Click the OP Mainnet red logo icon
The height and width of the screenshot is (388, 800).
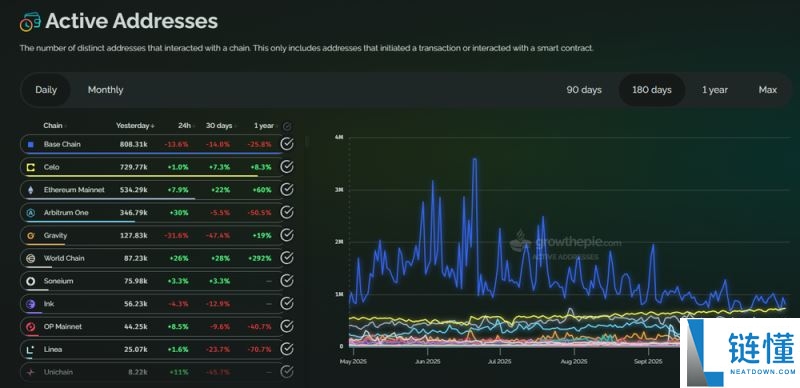pyautogui.click(x=31, y=327)
